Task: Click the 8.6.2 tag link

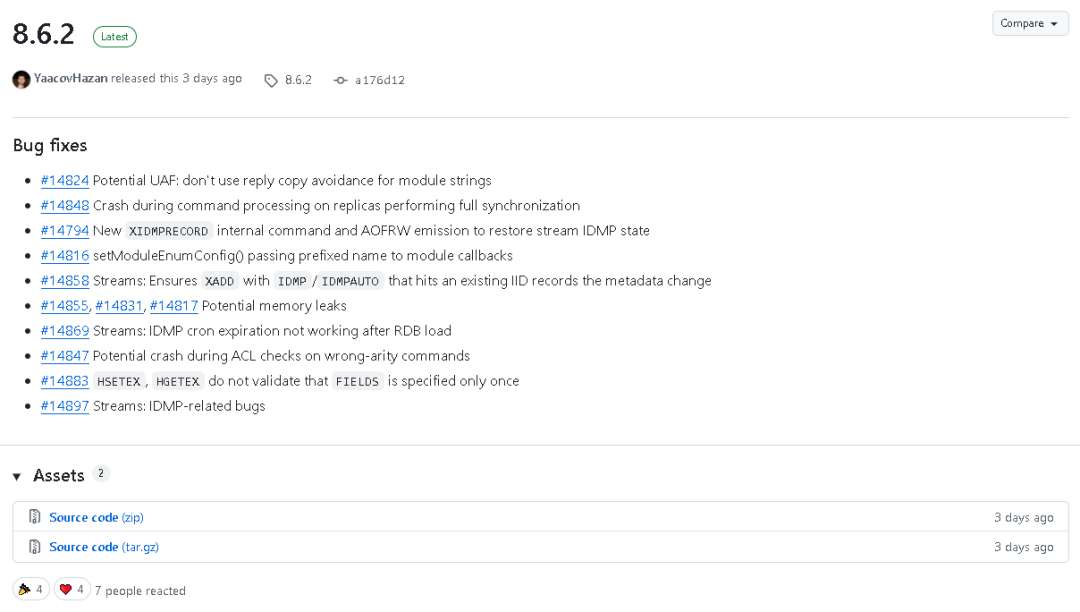Action: 298,80
